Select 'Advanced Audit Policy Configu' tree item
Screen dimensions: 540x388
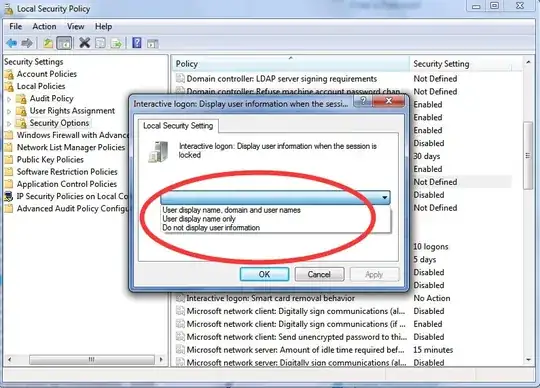click(x=72, y=209)
